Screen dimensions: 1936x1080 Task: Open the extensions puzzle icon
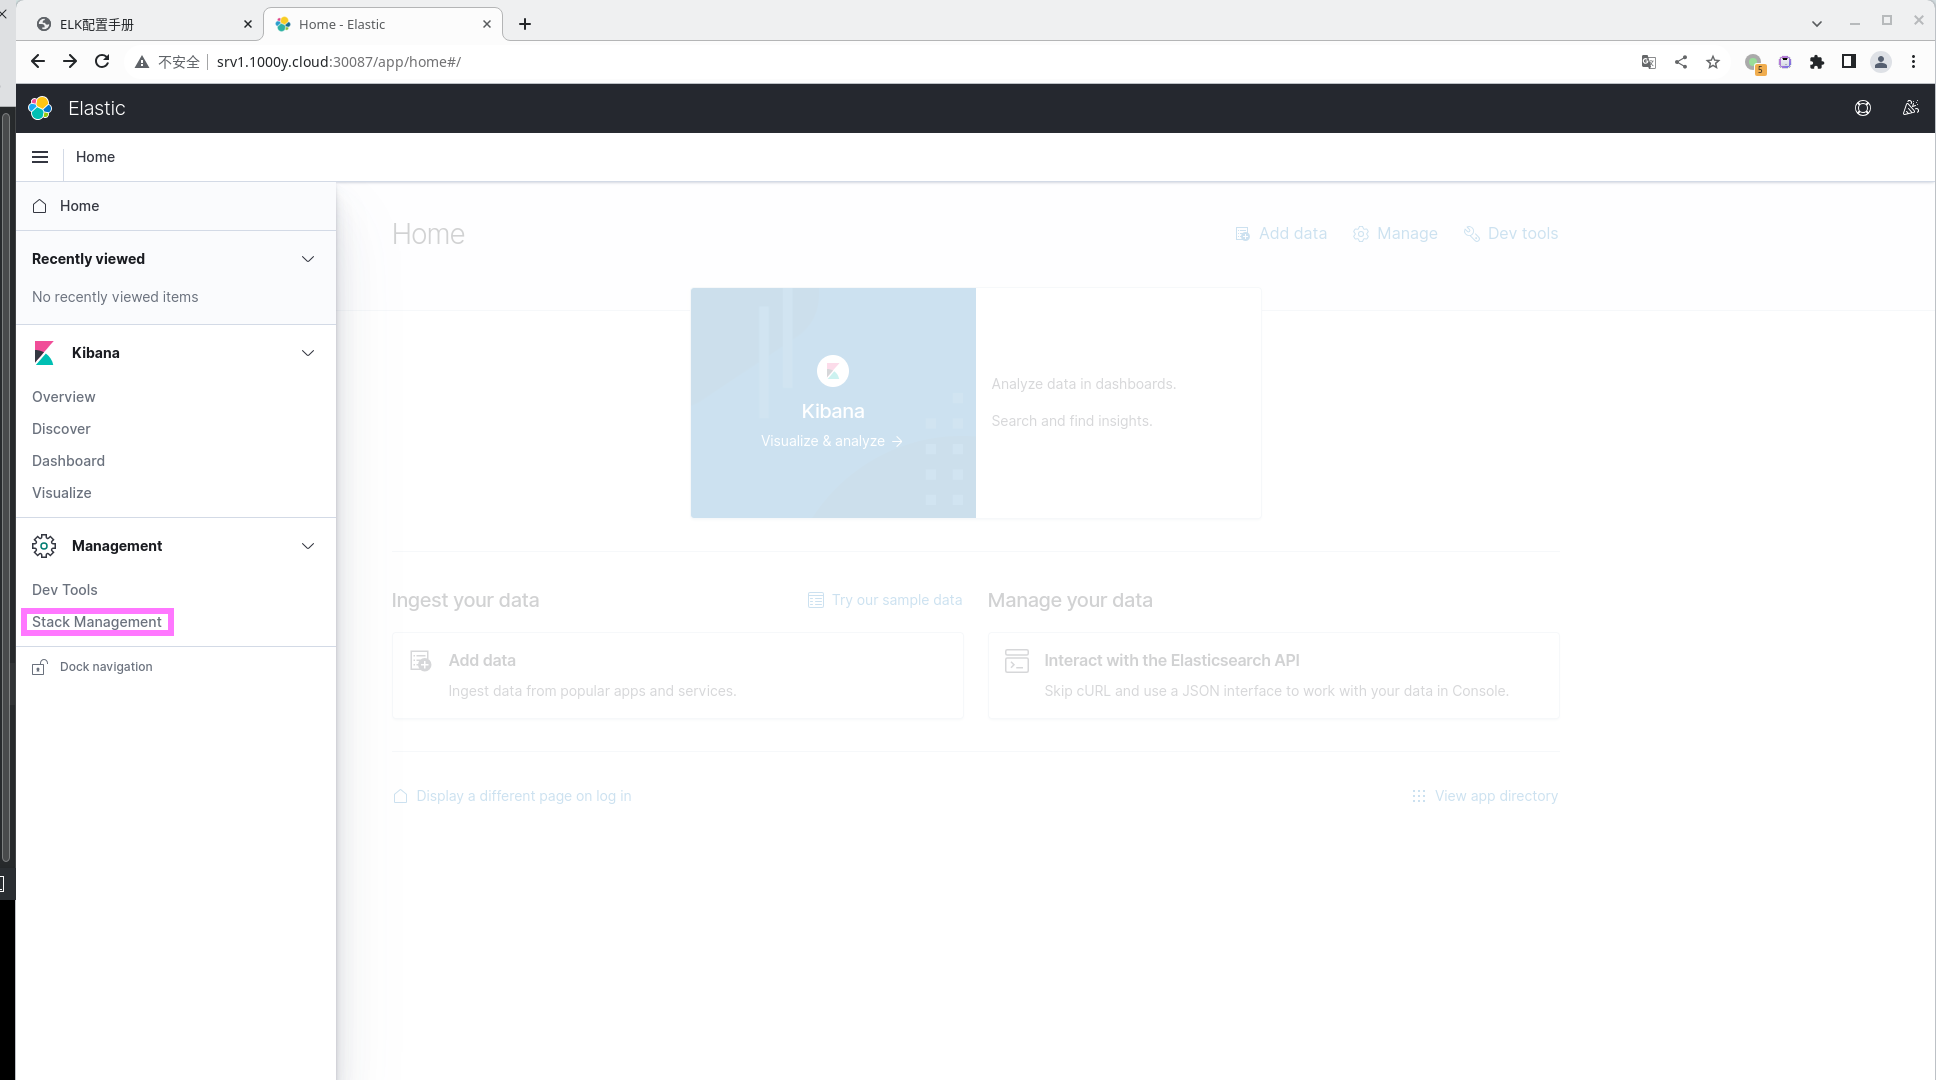pos(1817,62)
